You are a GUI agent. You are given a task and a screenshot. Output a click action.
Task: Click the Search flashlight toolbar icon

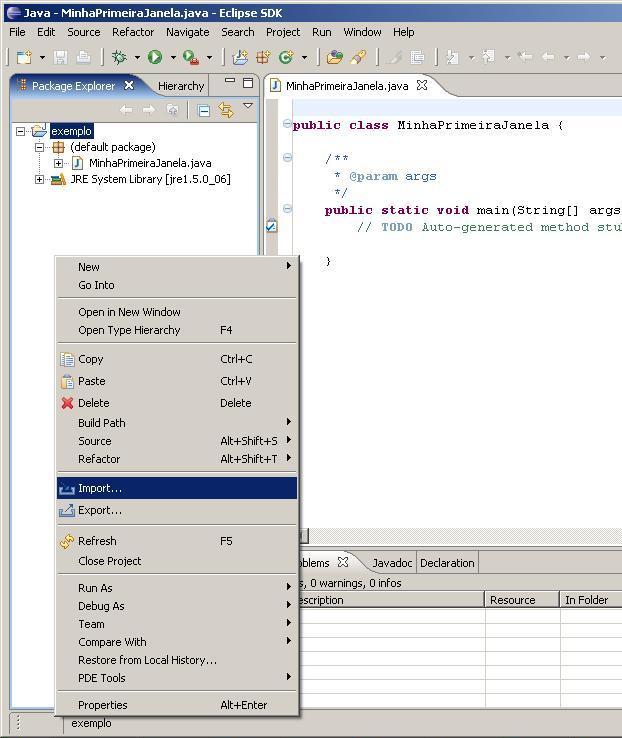358,57
